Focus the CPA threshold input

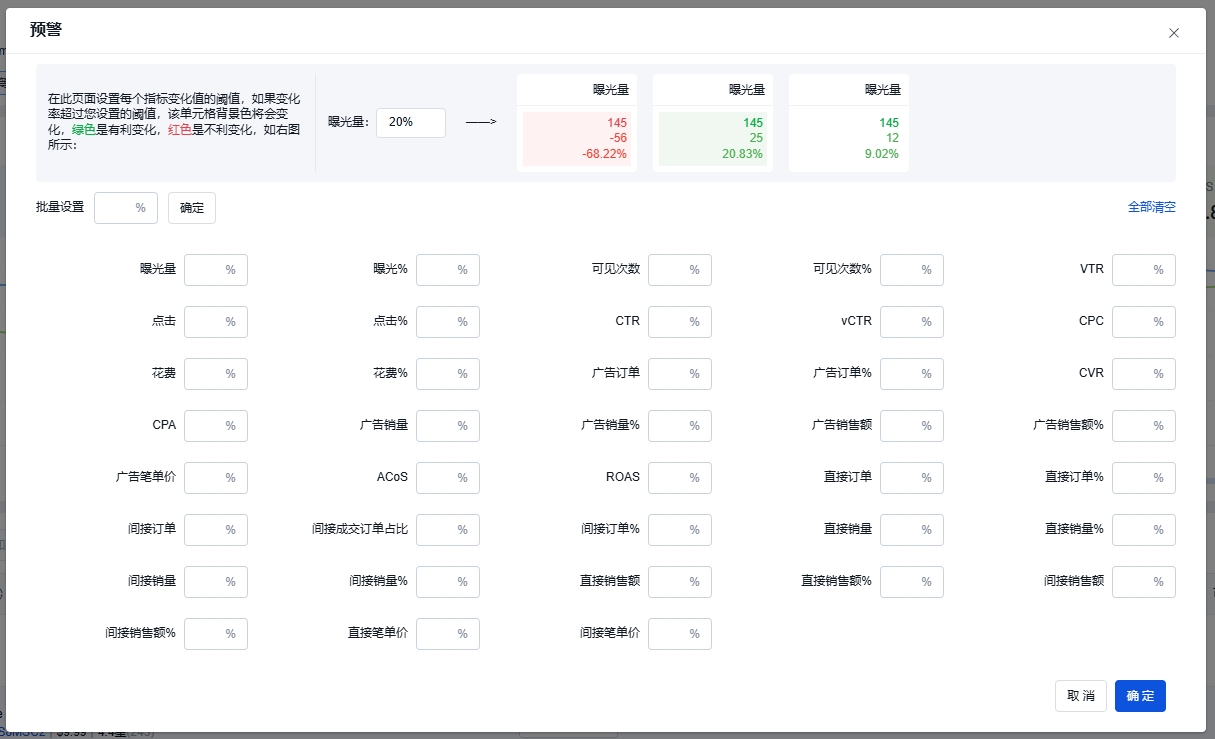(210, 426)
